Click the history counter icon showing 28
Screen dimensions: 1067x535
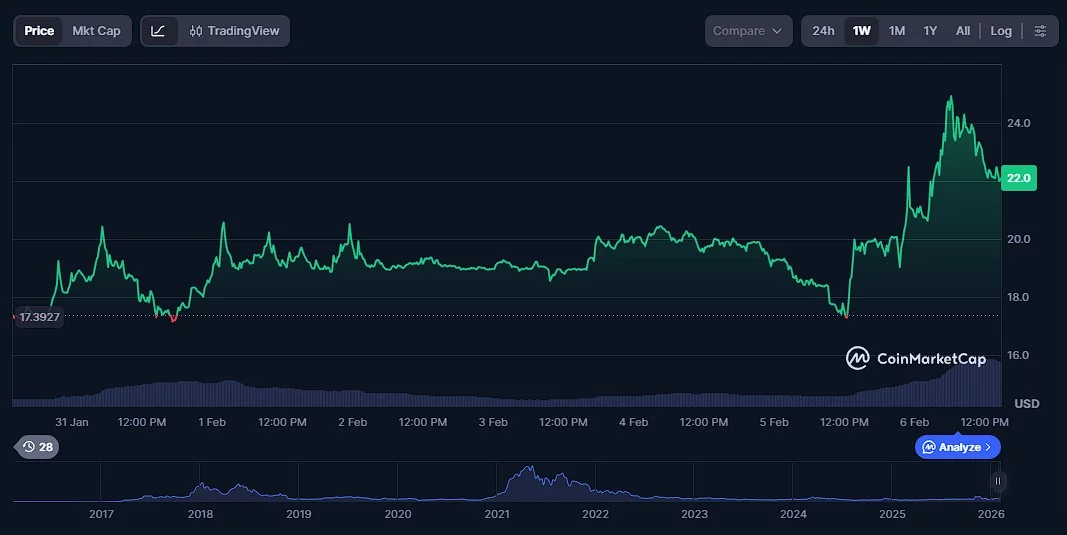click(37, 447)
